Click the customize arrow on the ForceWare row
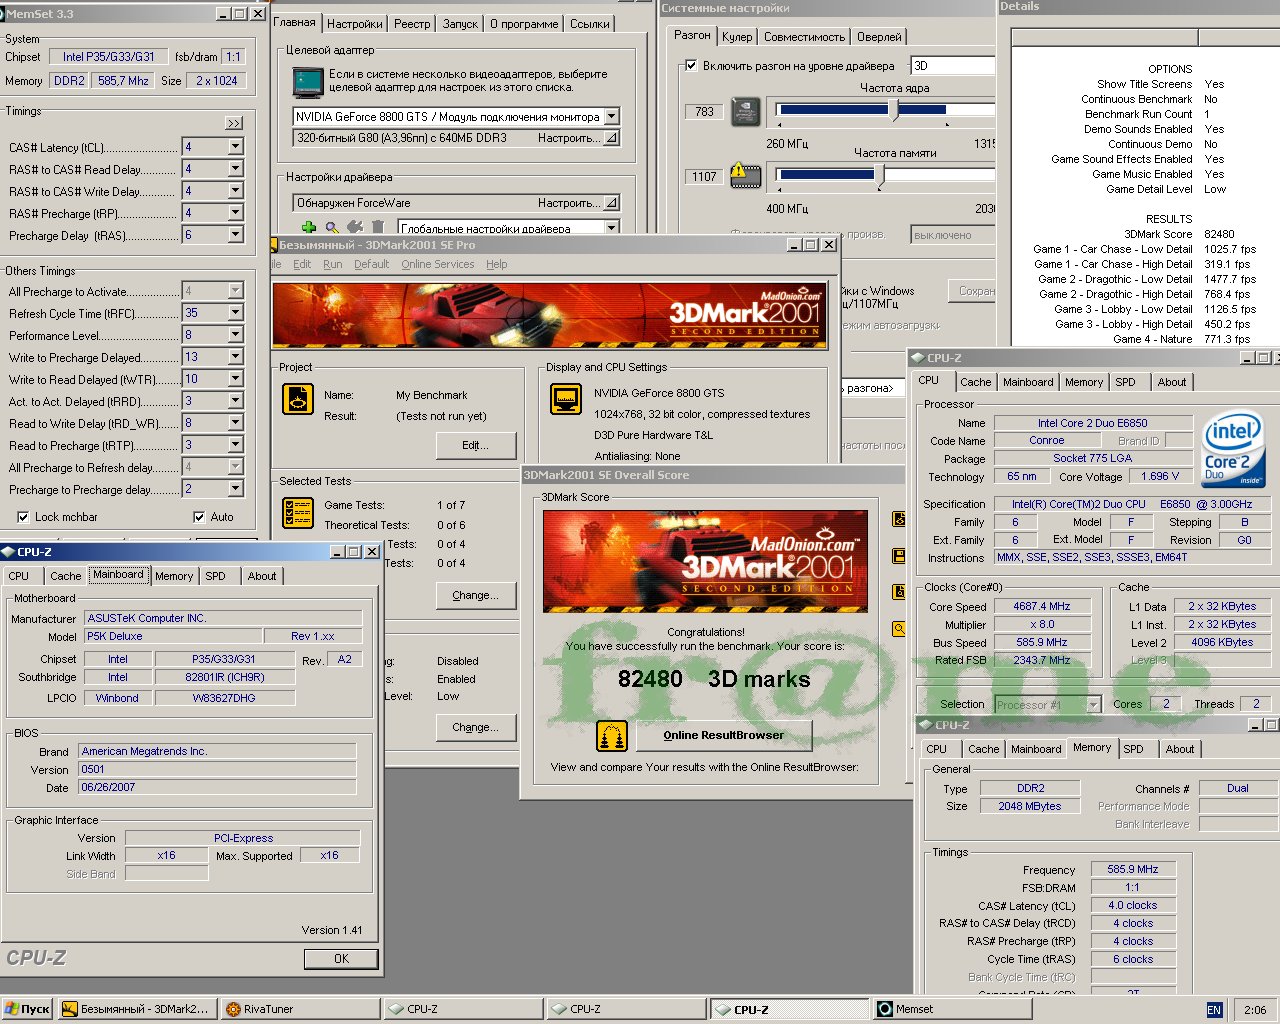The width and height of the screenshot is (1280, 1024). (611, 203)
